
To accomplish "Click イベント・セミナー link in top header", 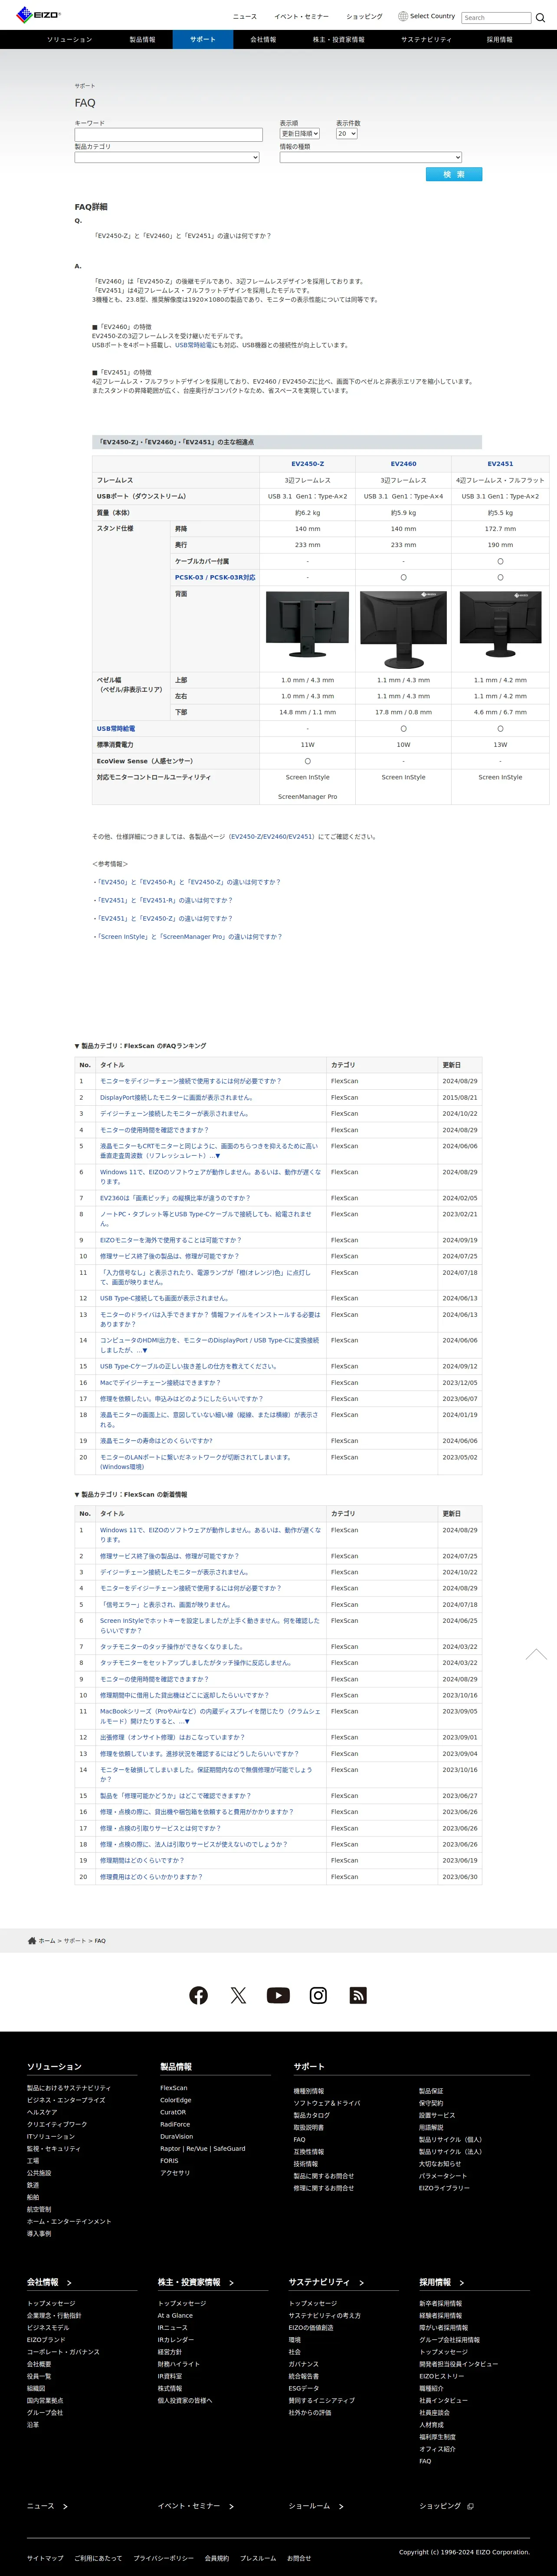I will [x=301, y=16].
